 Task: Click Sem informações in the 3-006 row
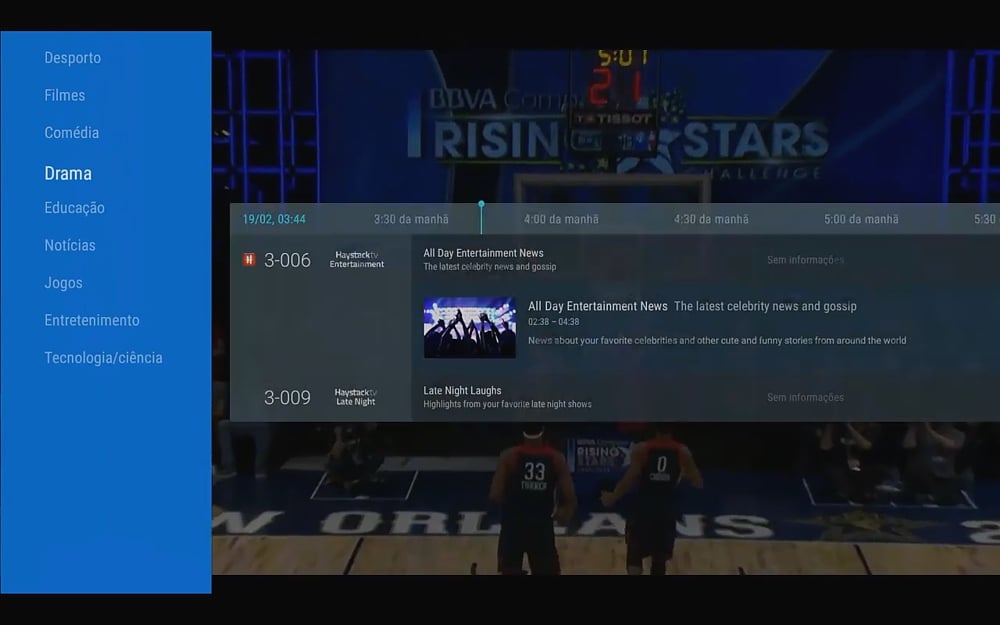[x=805, y=260]
